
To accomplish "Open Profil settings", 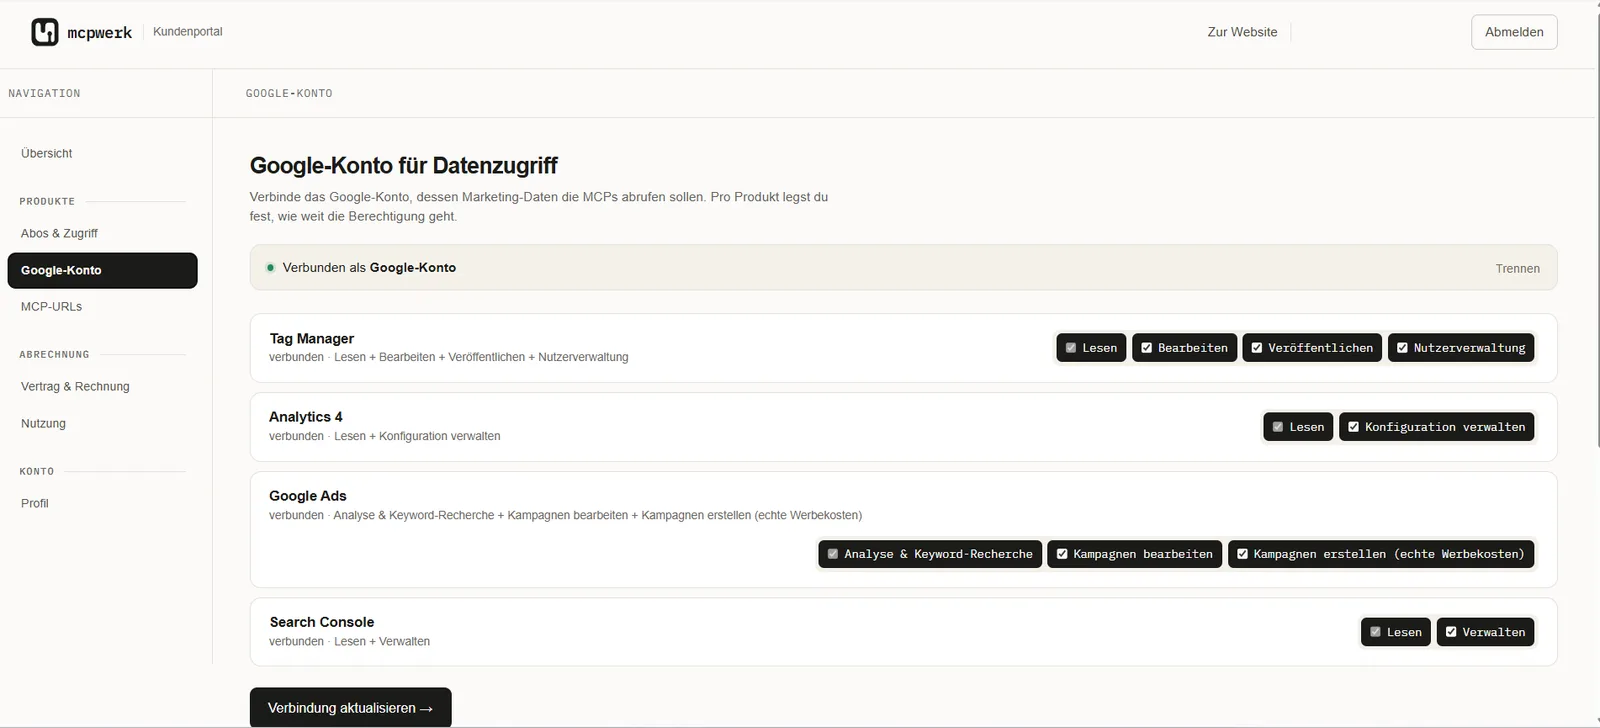I will click(x=35, y=504).
